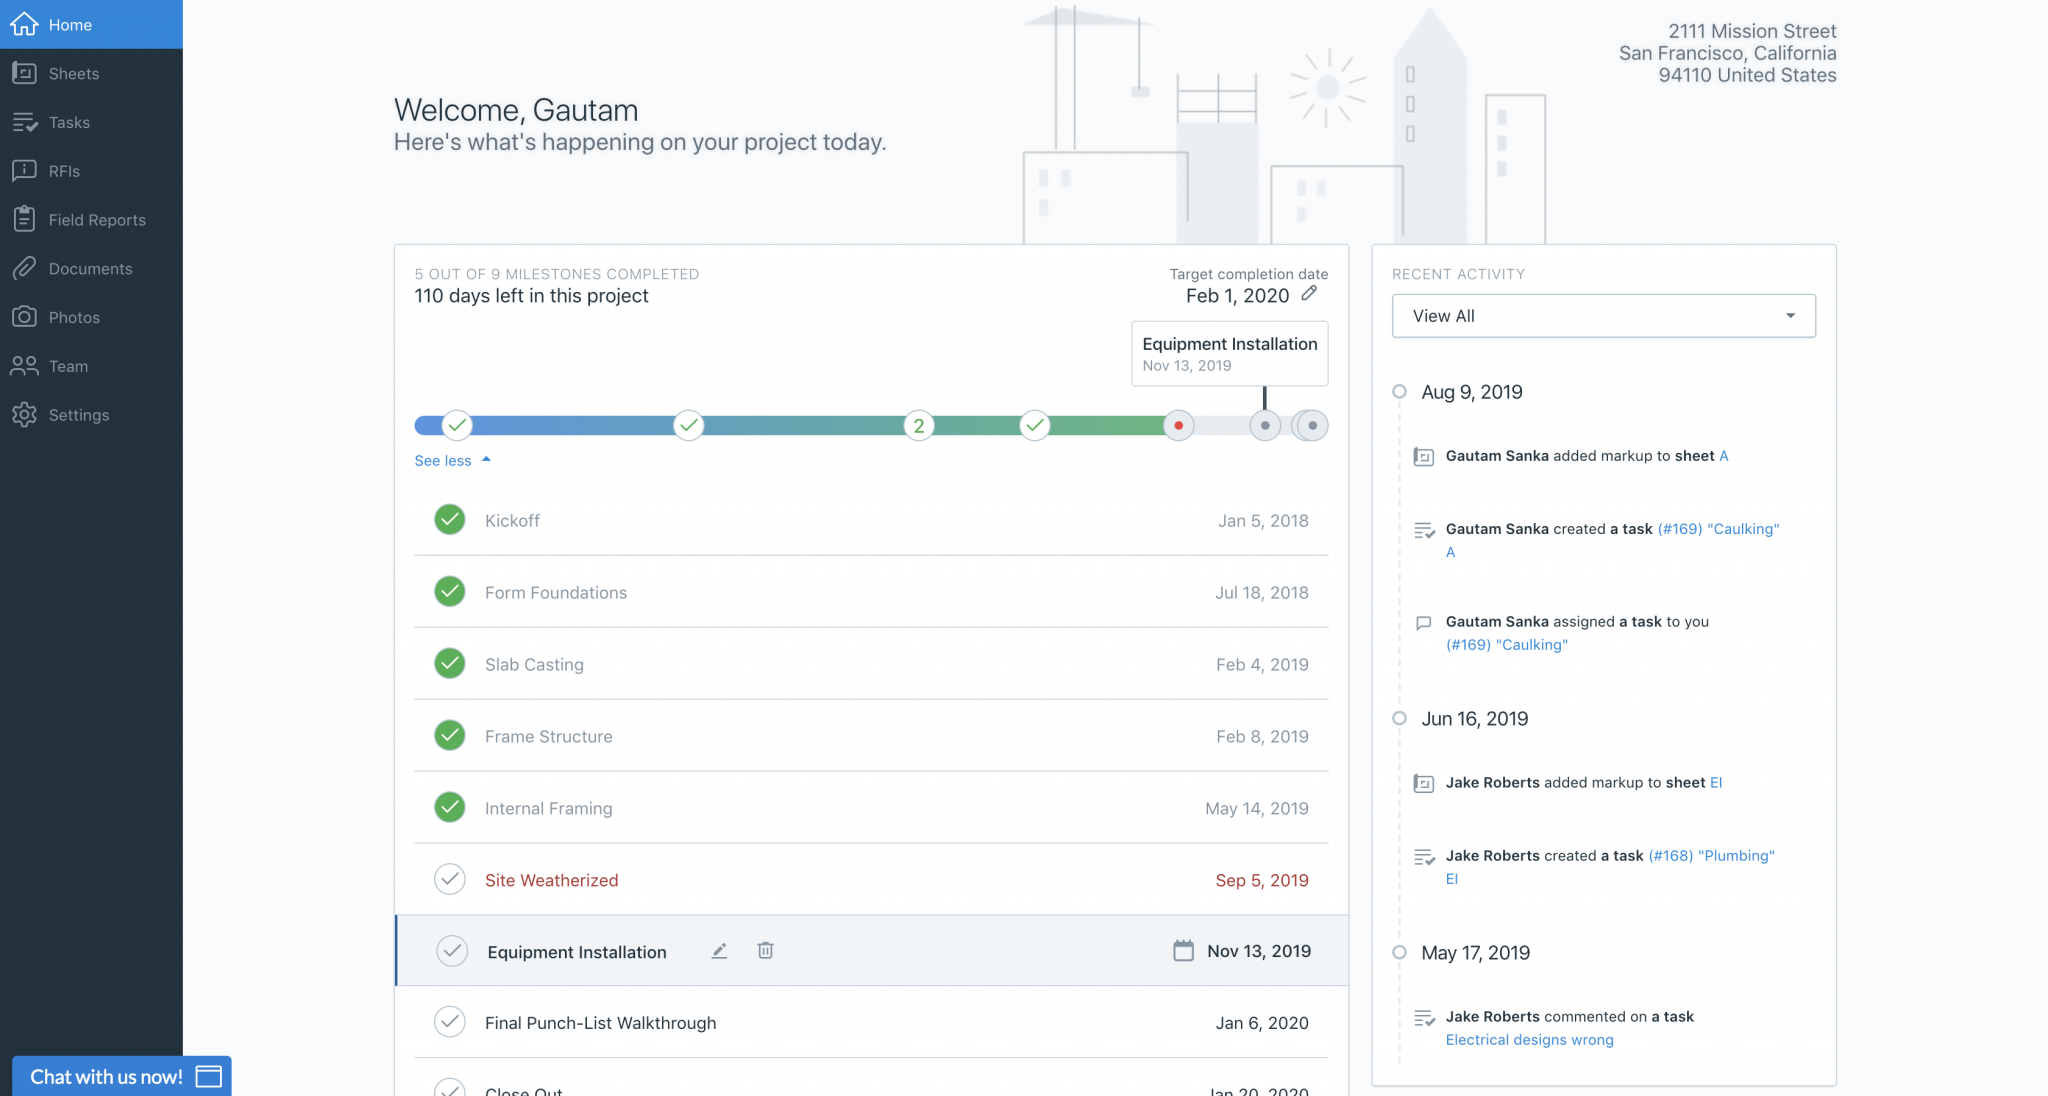Screen dimensions: 2048x1096
Task: Edit target completion date pencil icon
Action: pos(1309,294)
